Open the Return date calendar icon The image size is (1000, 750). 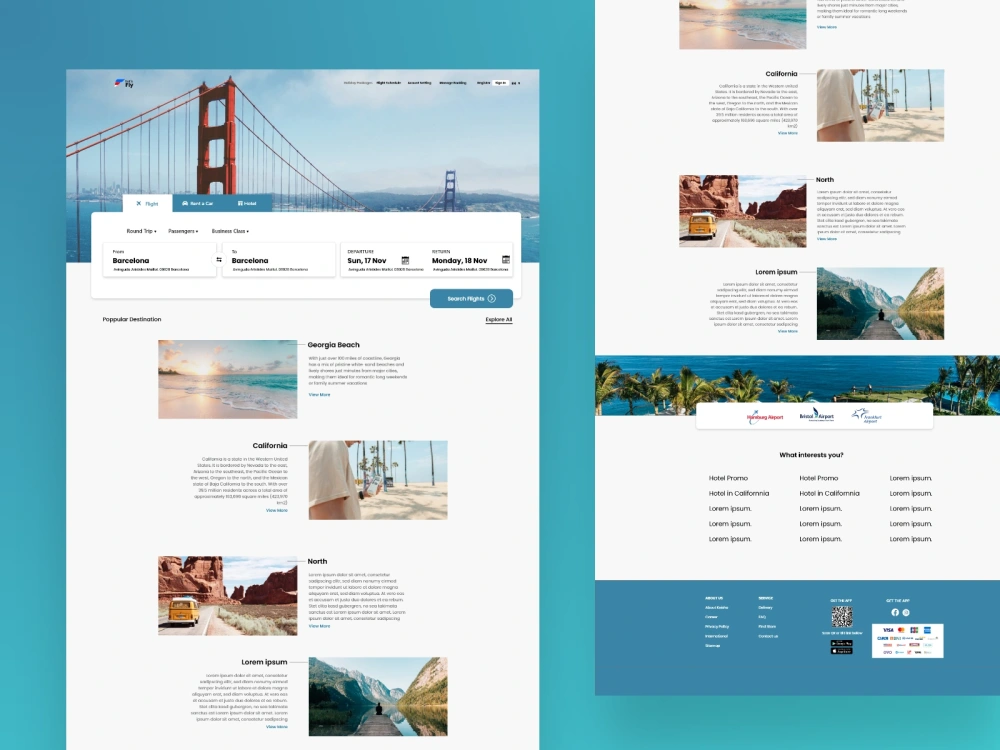[506, 260]
